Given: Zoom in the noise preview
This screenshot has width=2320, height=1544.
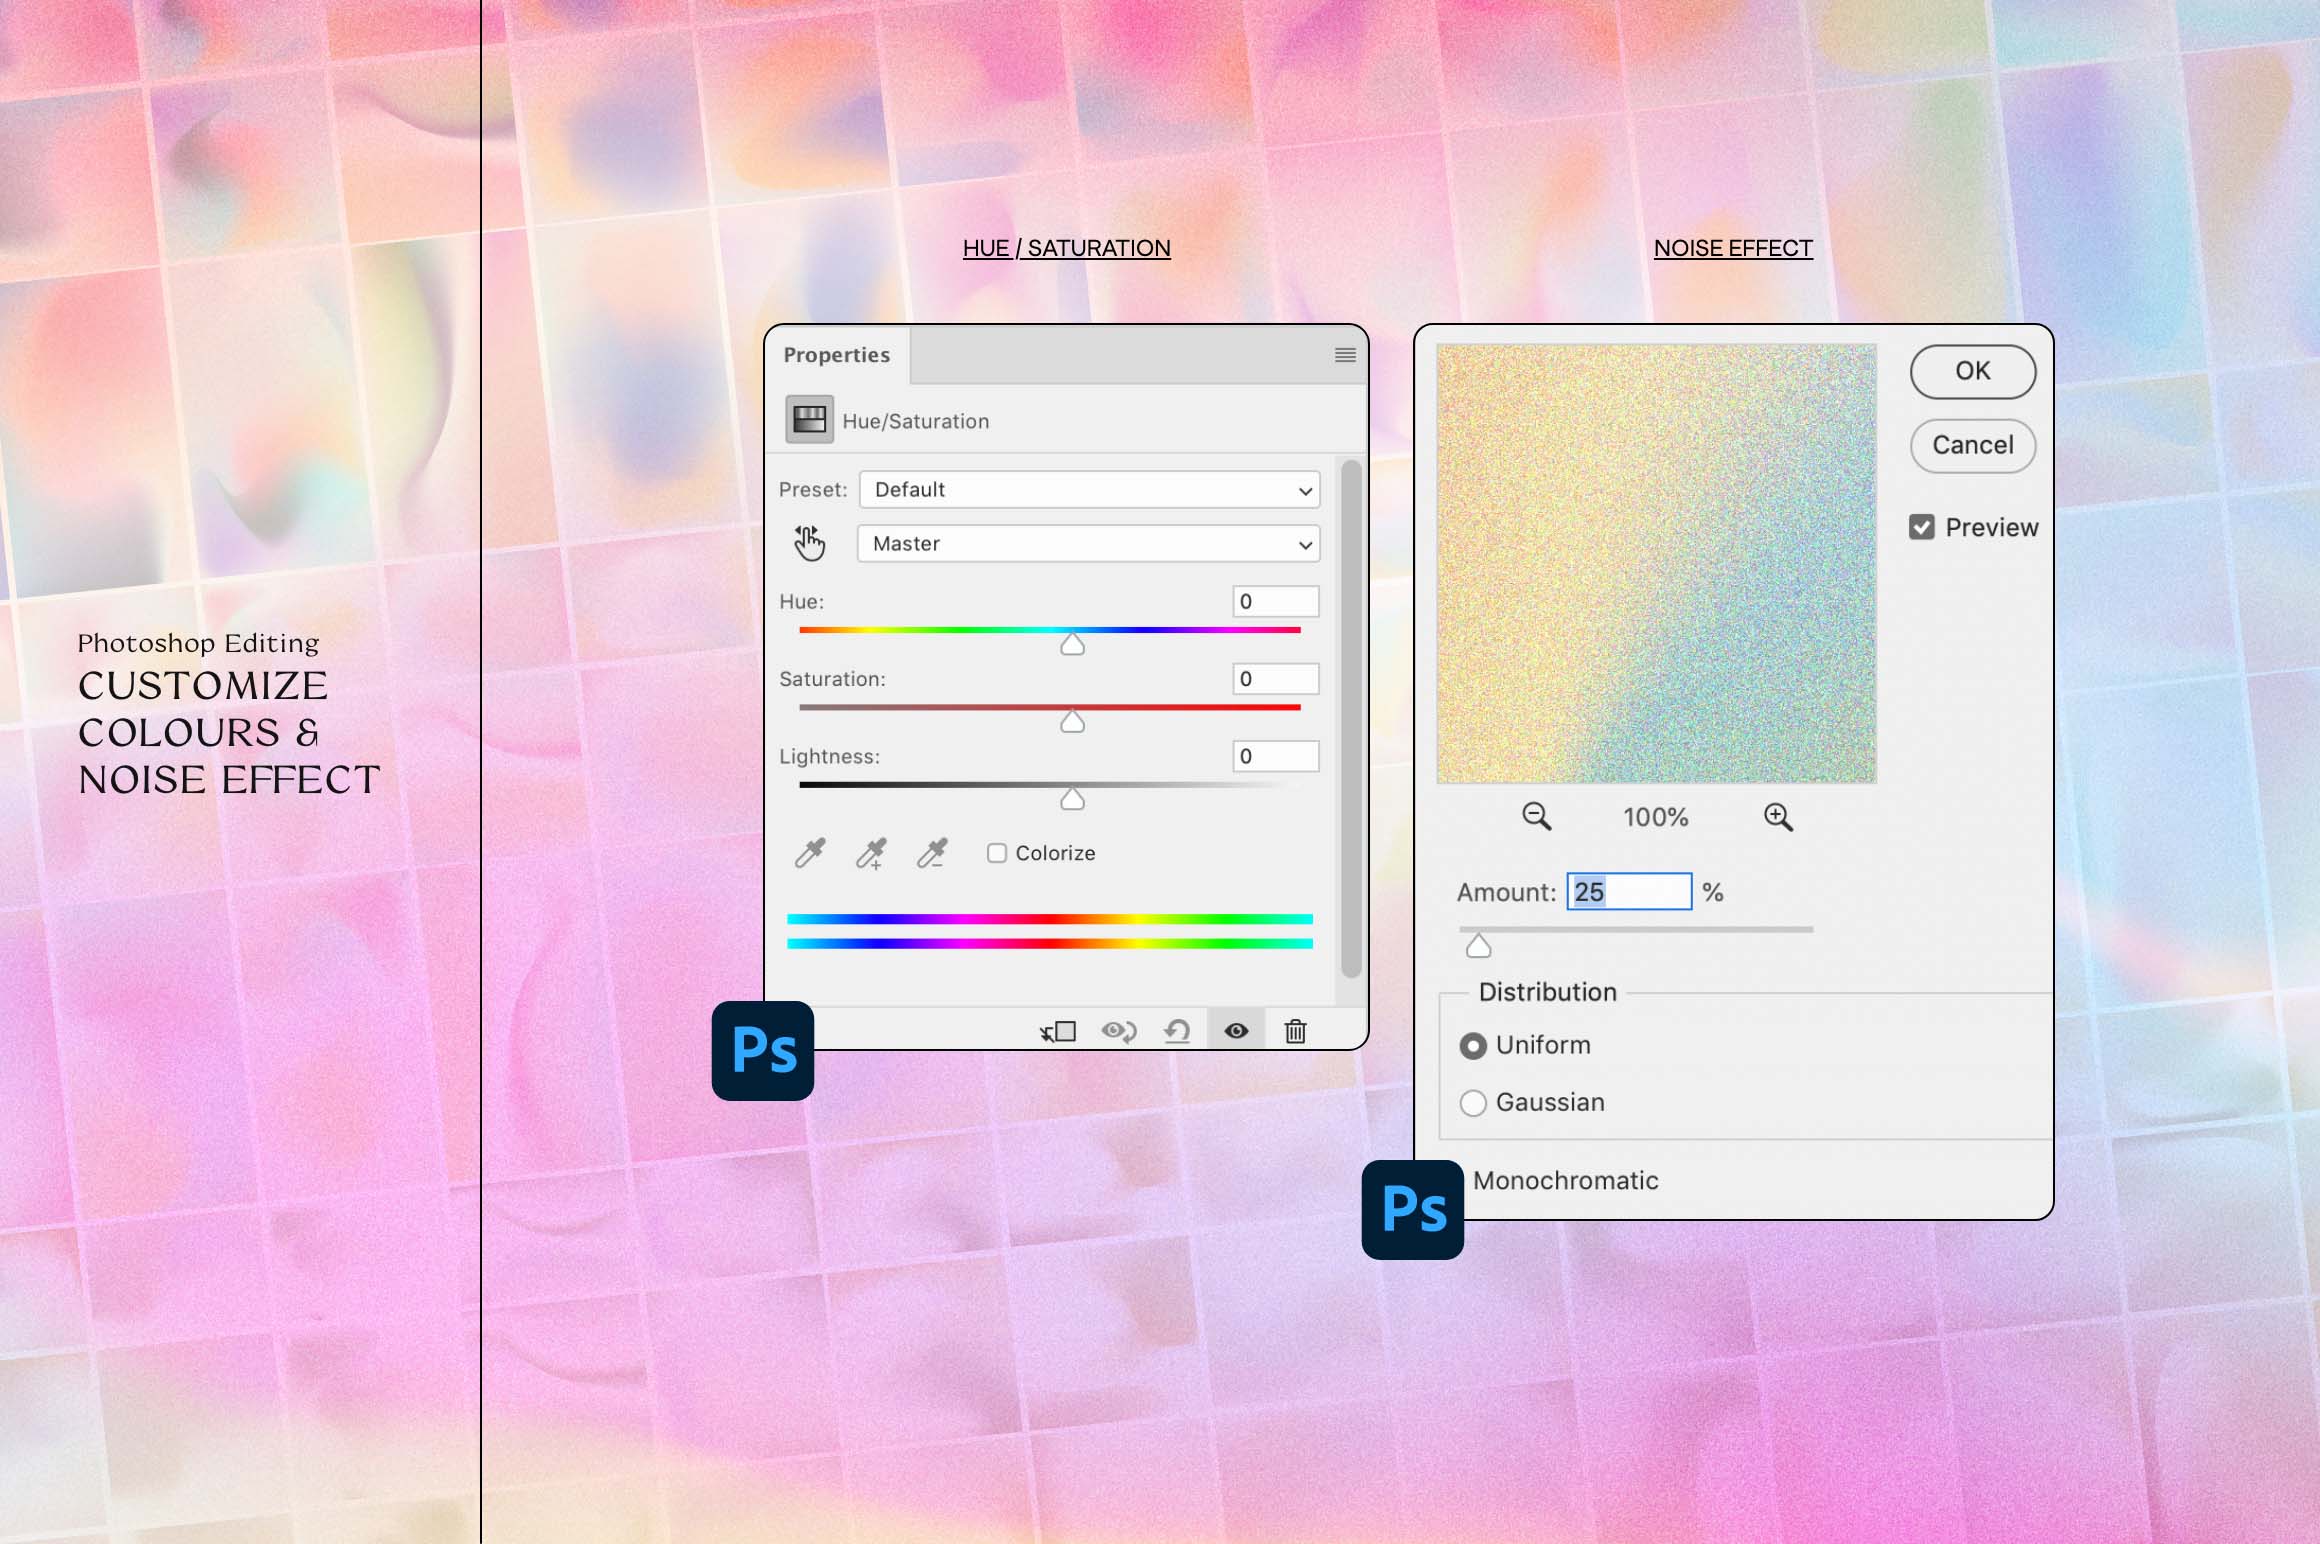Looking at the screenshot, I should click(x=1779, y=816).
